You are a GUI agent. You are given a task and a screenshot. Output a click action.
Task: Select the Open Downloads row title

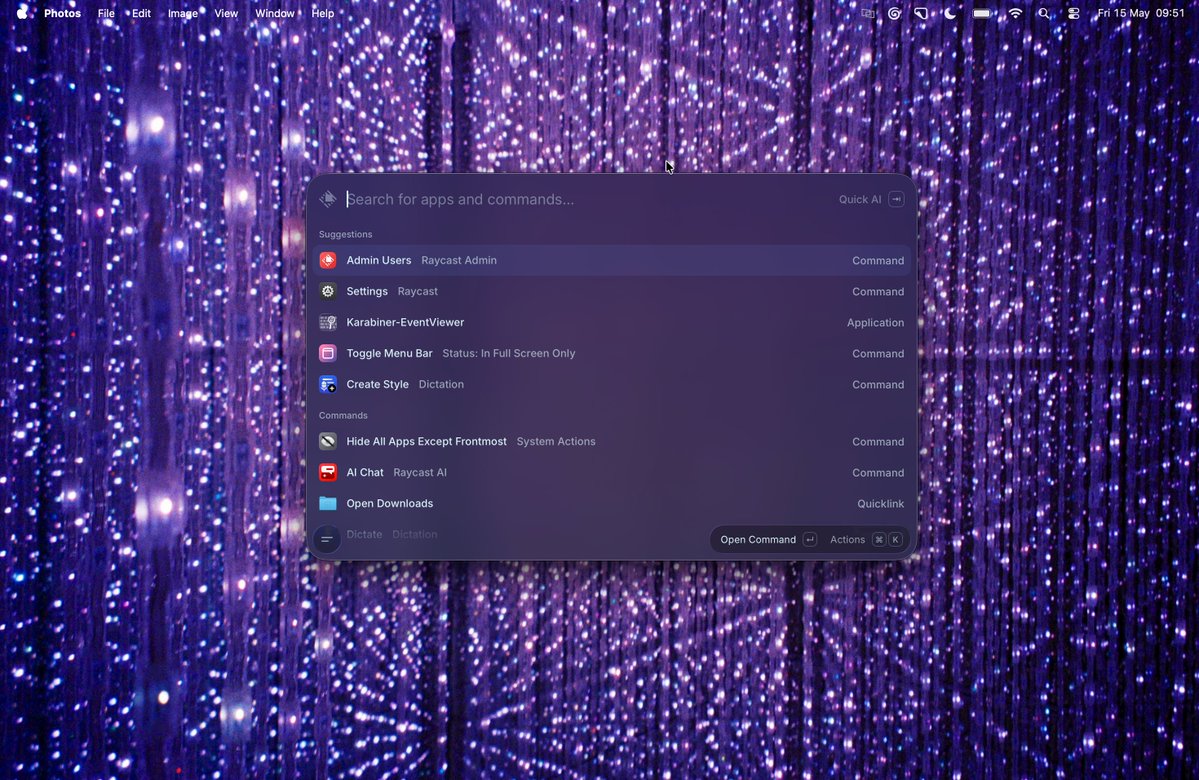[x=389, y=503]
